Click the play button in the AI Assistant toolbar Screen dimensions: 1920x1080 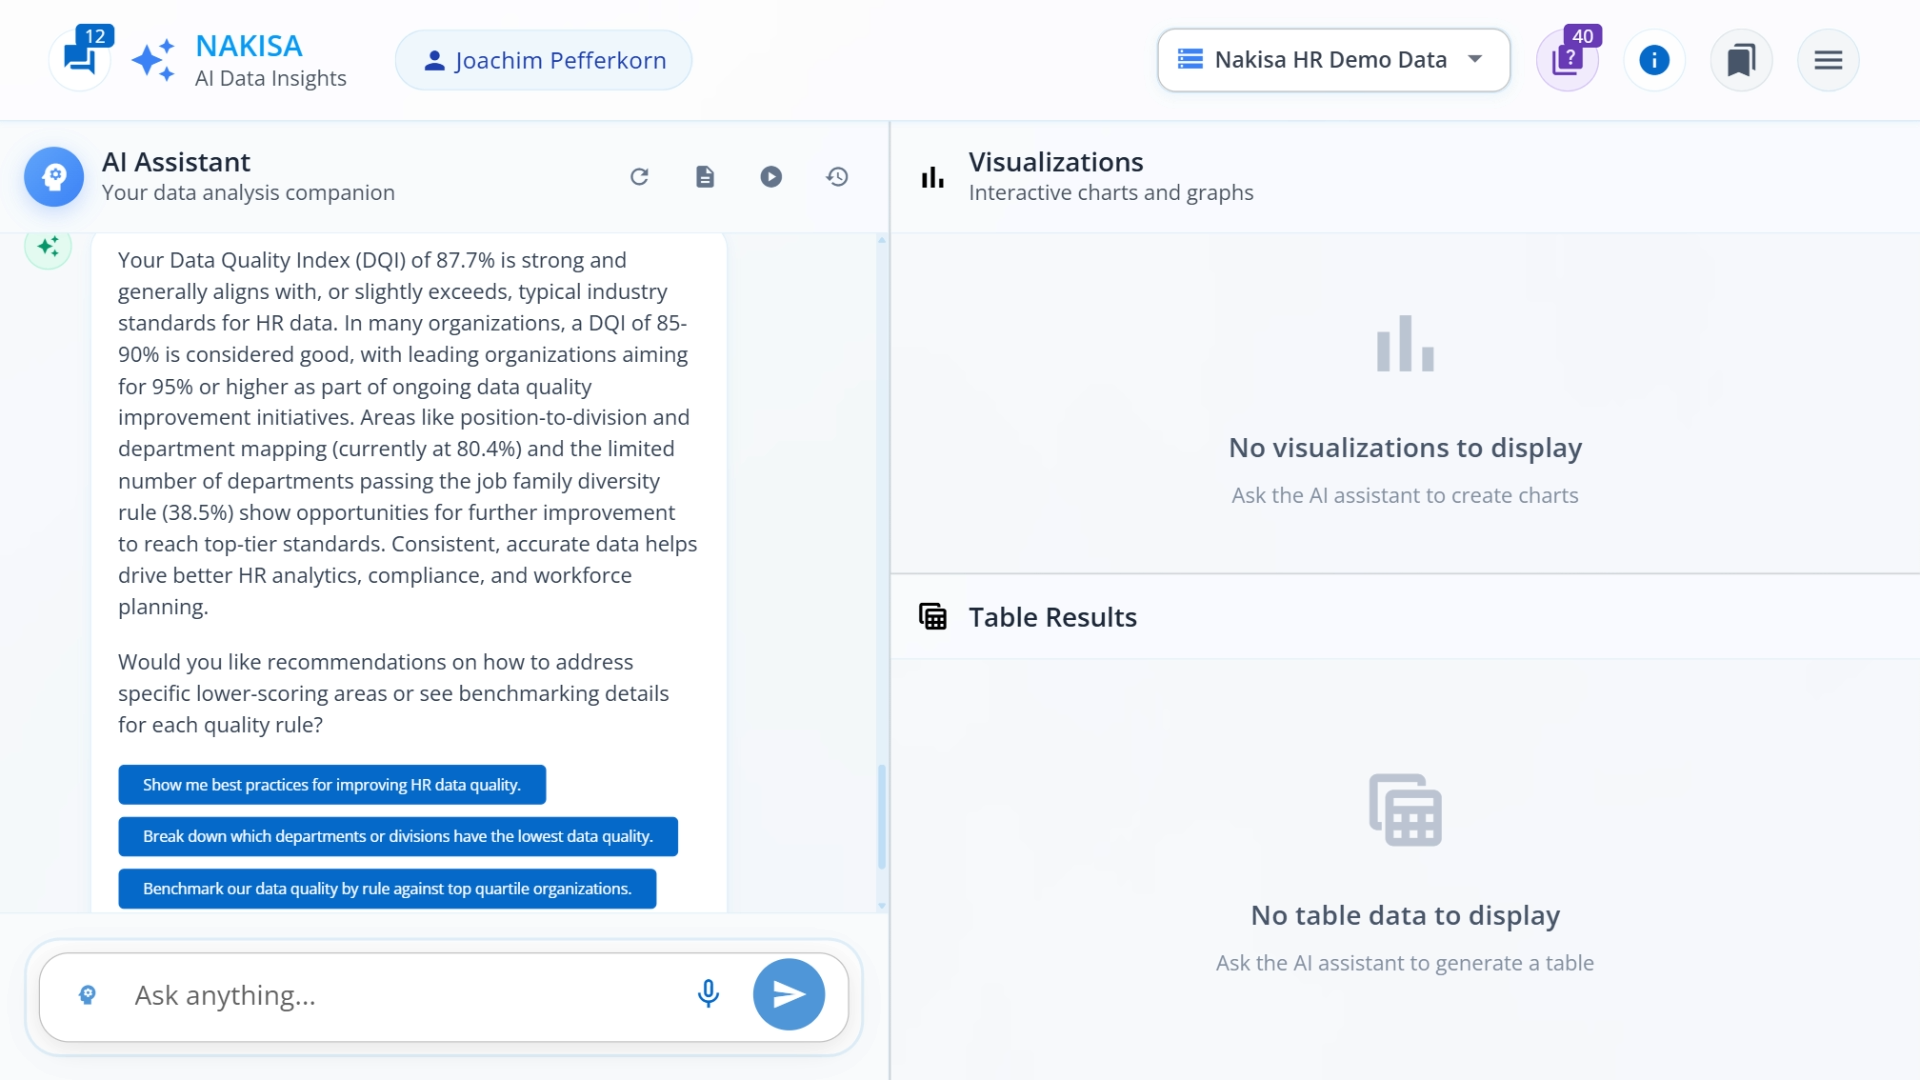pyautogui.click(x=771, y=176)
